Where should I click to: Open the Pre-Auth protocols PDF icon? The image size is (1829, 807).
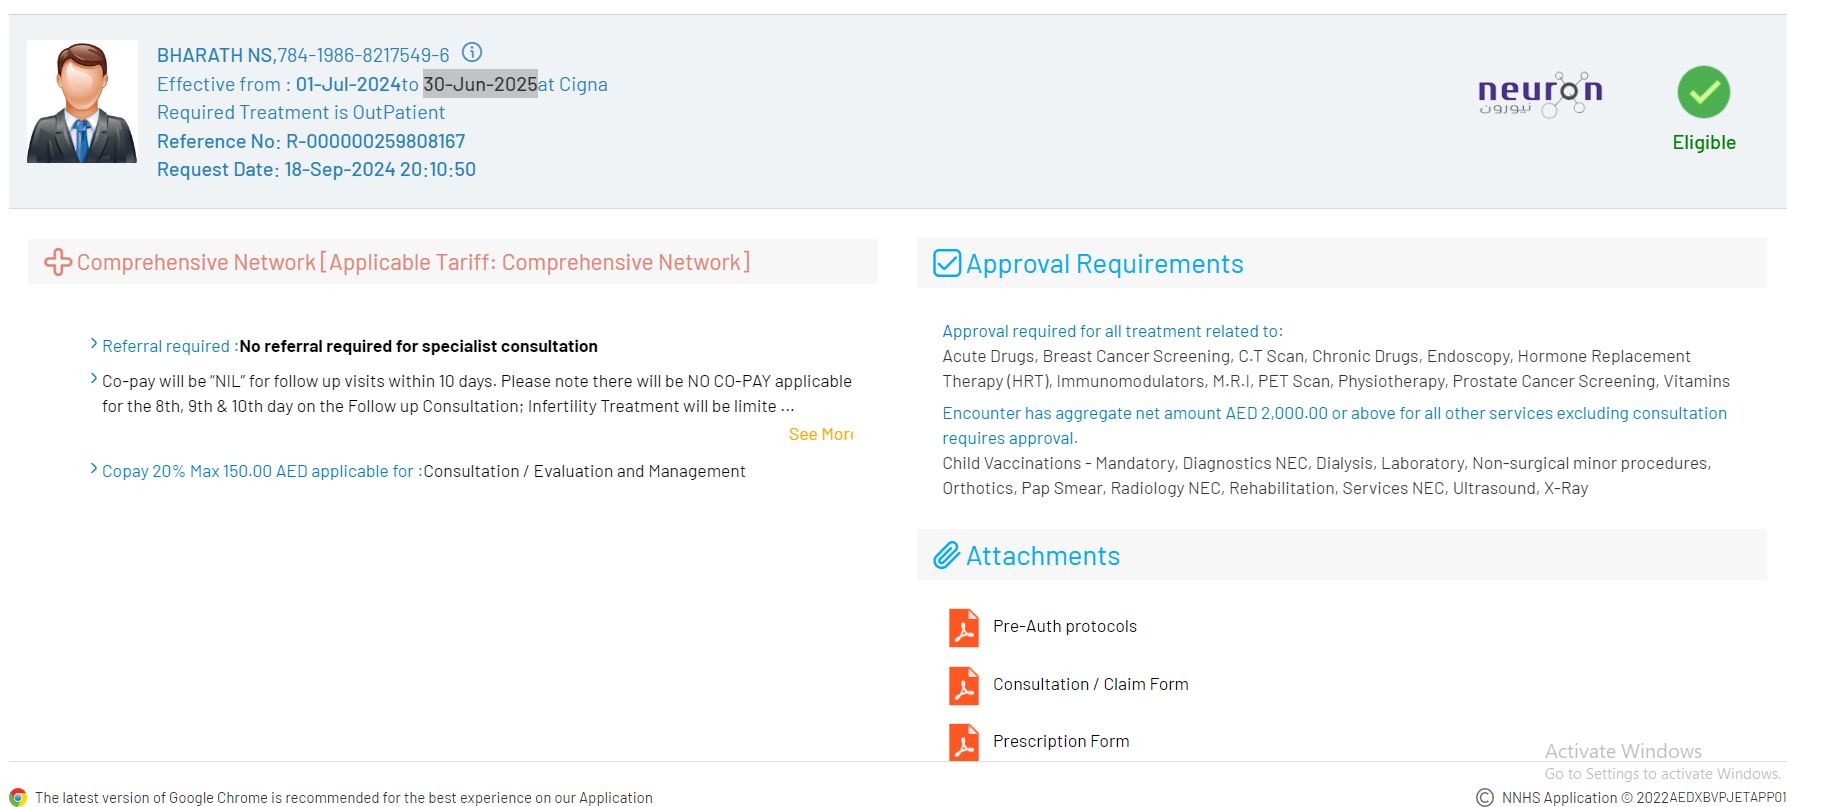(964, 628)
